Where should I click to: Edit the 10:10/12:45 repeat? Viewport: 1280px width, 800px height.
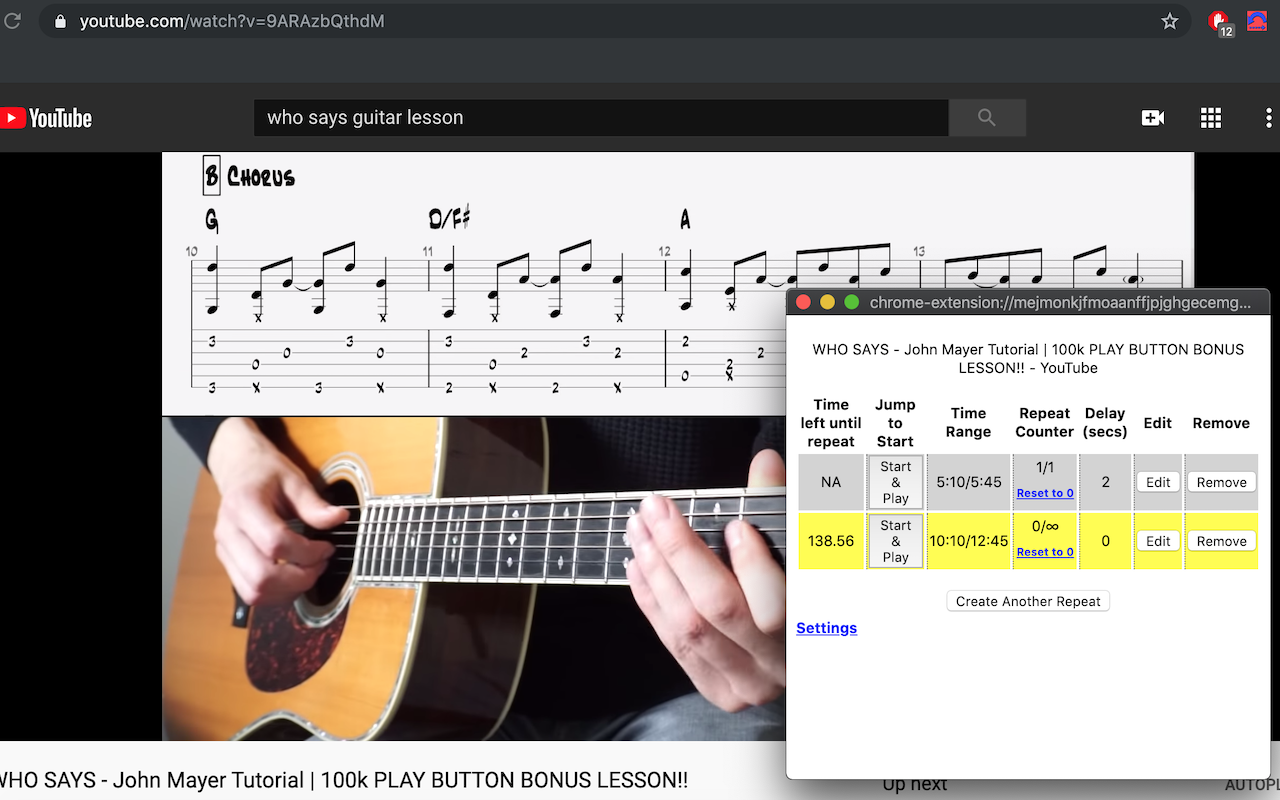[x=1158, y=541]
